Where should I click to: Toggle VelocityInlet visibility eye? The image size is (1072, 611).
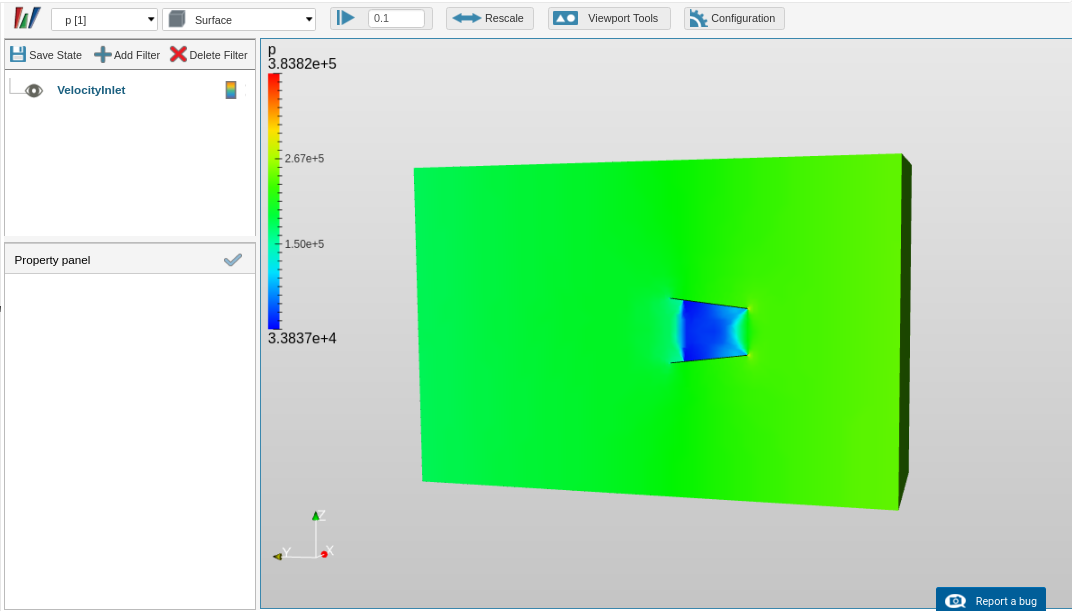tap(34, 90)
